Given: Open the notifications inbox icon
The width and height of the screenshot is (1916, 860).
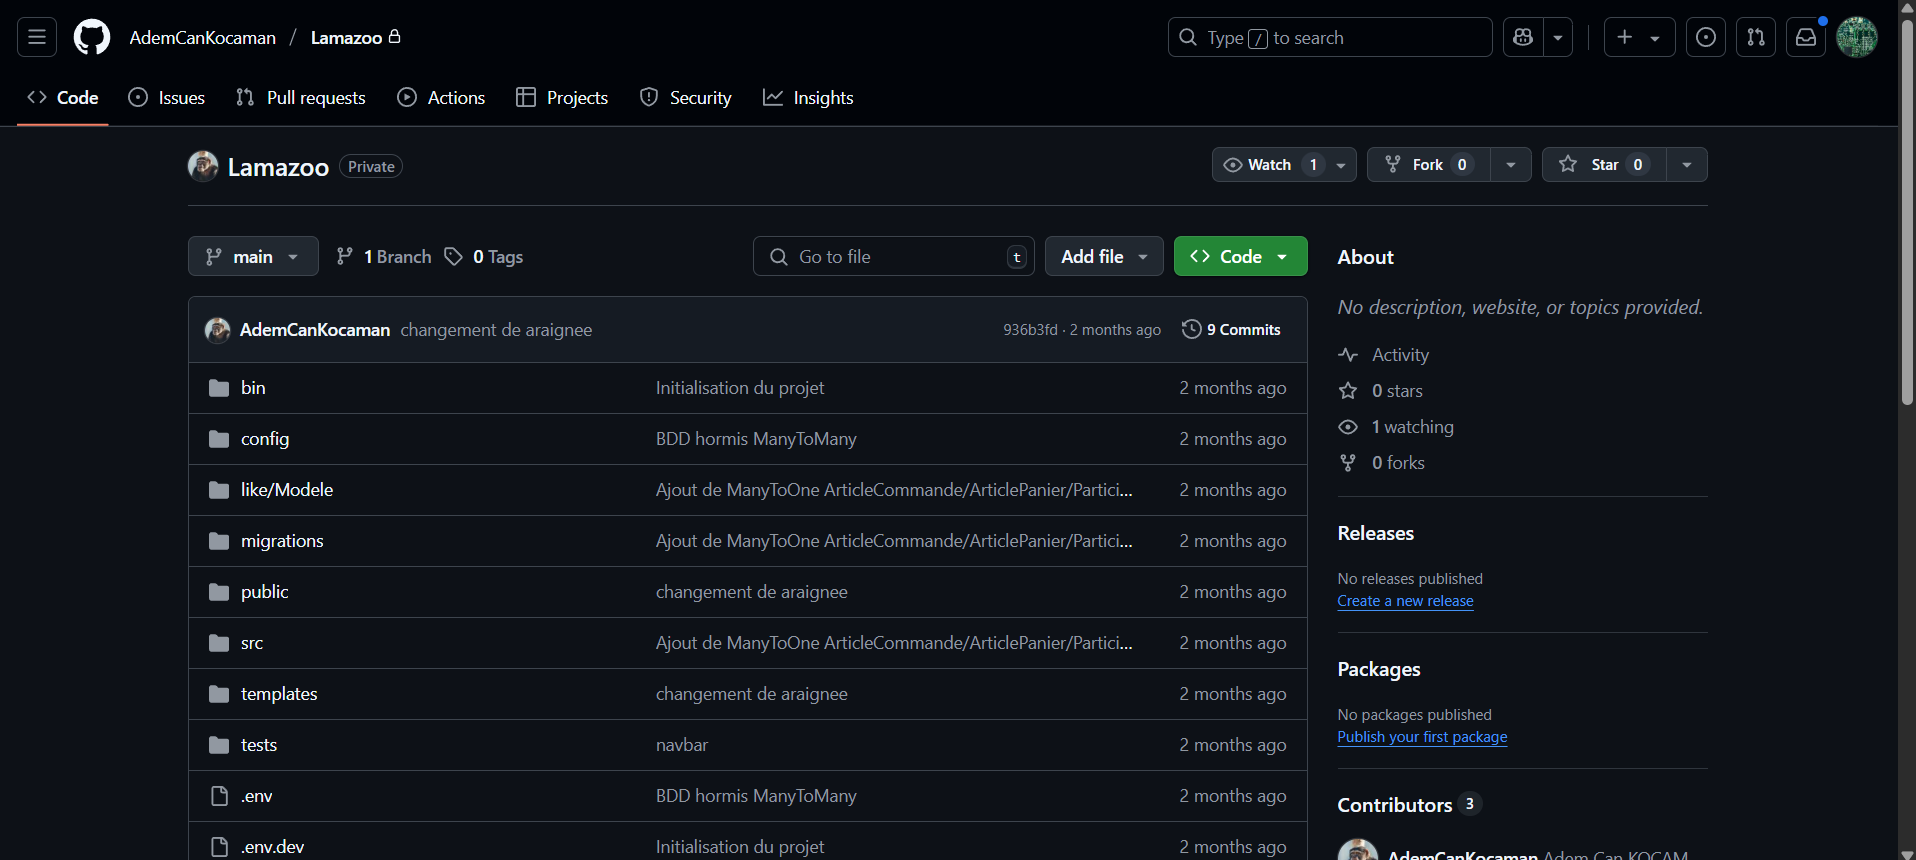Looking at the screenshot, I should (x=1806, y=38).
